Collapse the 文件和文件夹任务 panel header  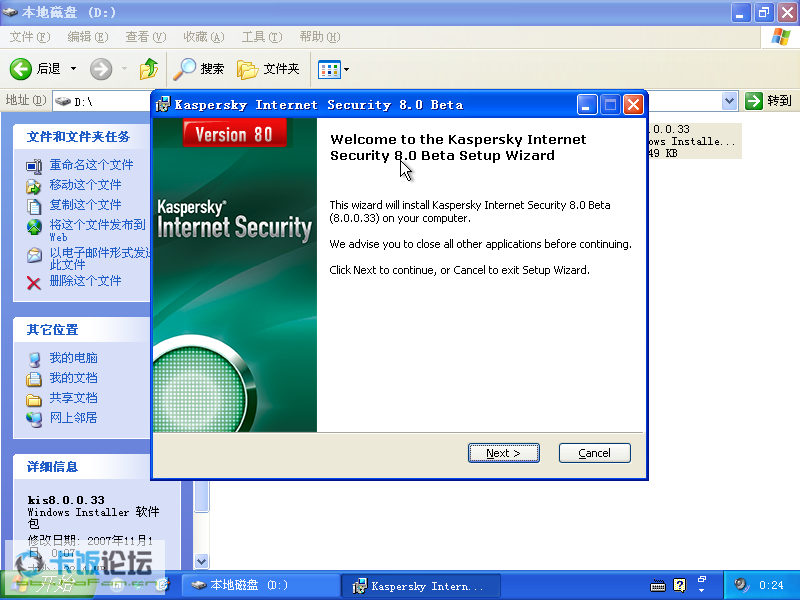pos(82,137)
